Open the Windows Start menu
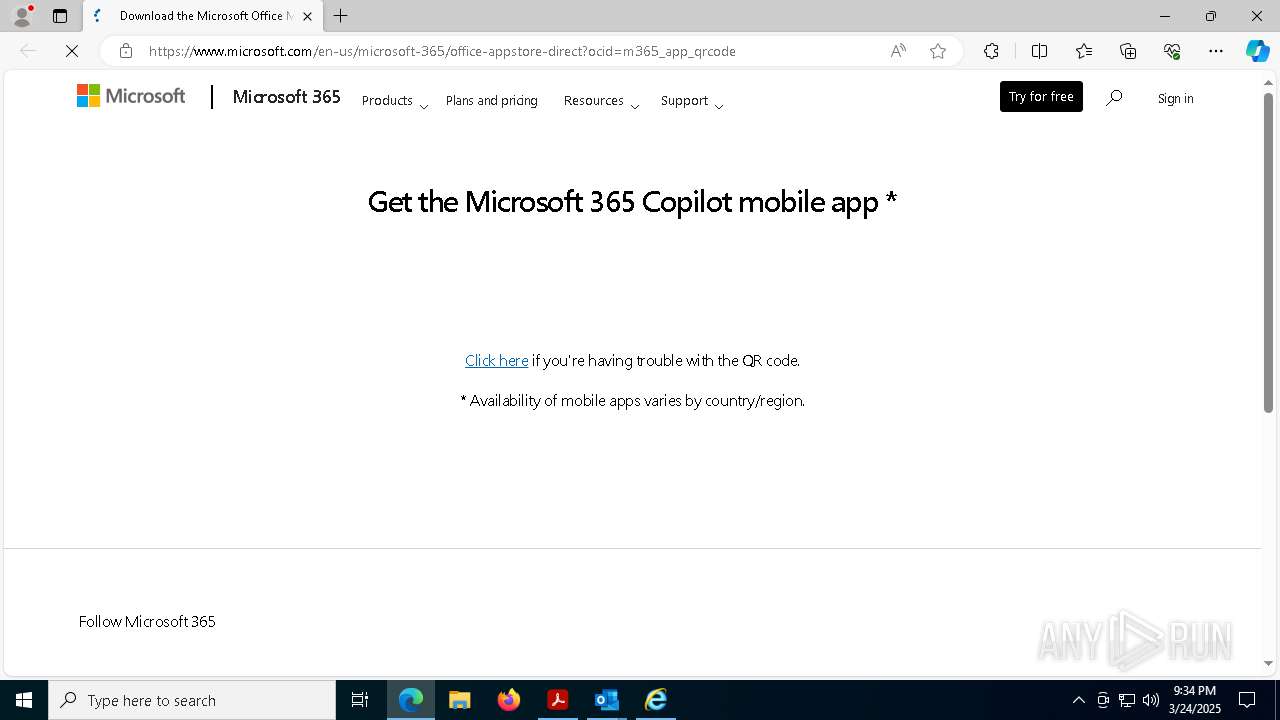This screenshot has width=1280, height=720. click(x=24, y=700)
